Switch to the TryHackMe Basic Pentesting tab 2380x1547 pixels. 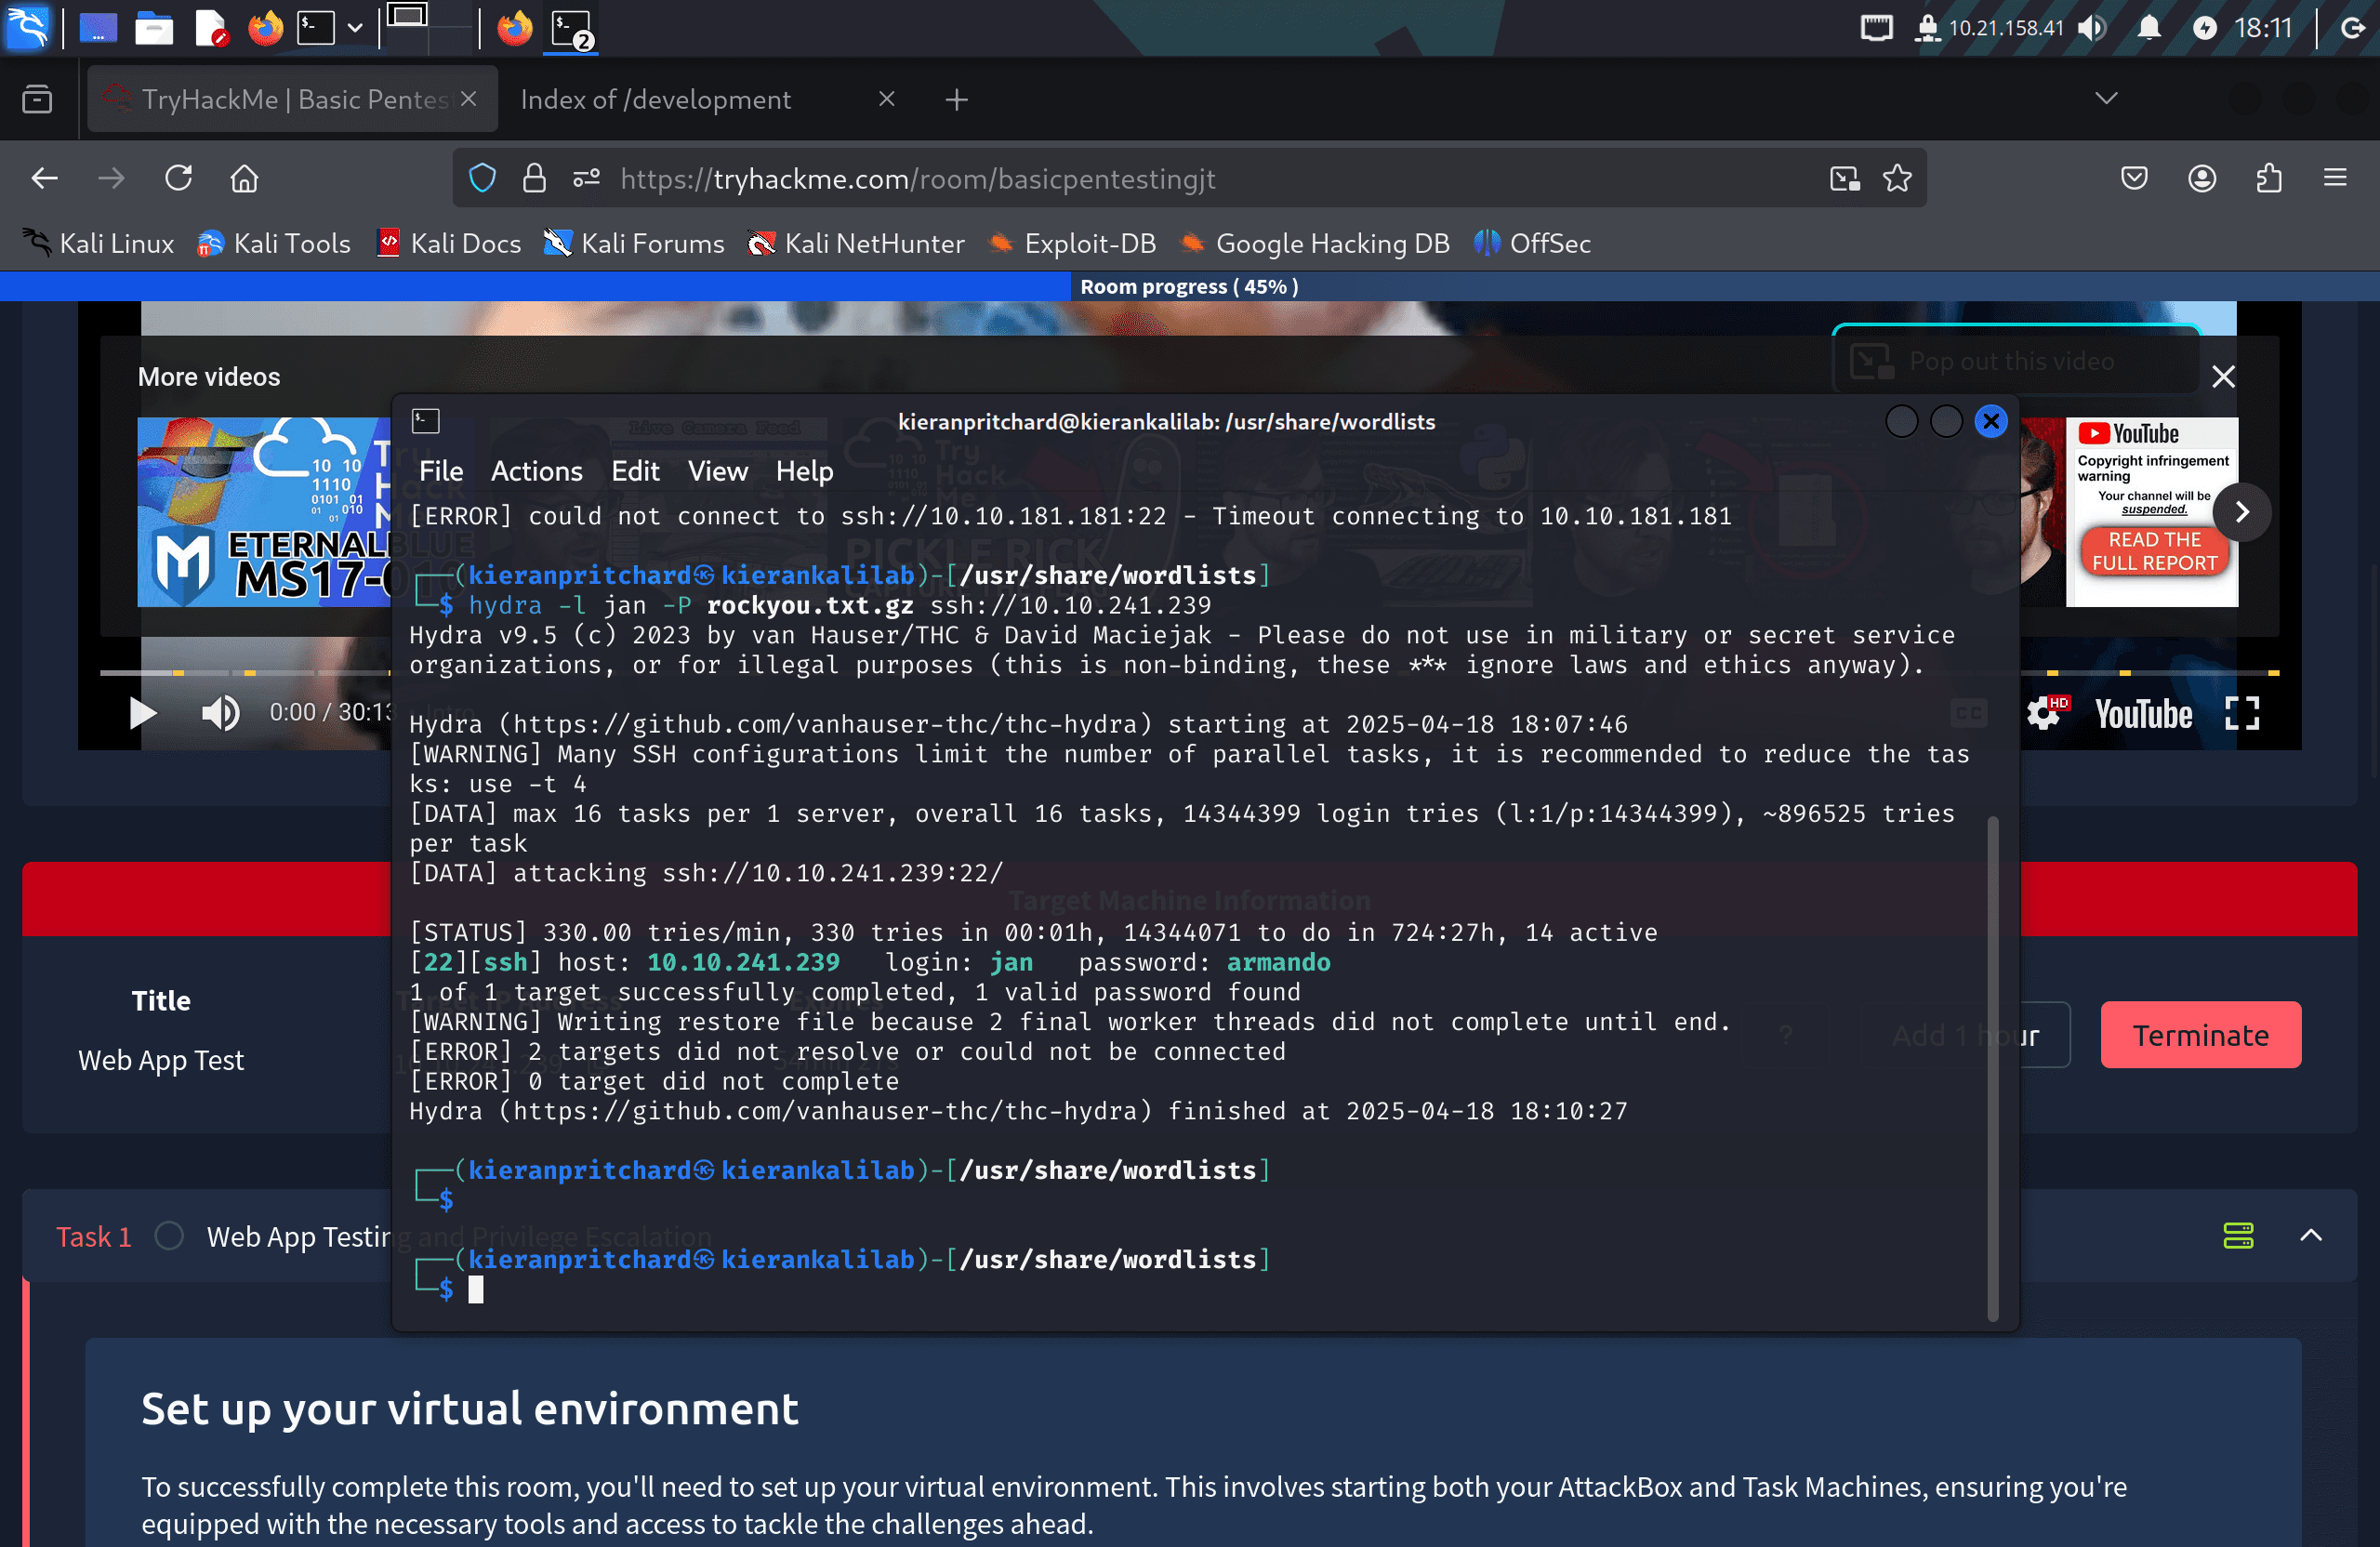(292, 99)
